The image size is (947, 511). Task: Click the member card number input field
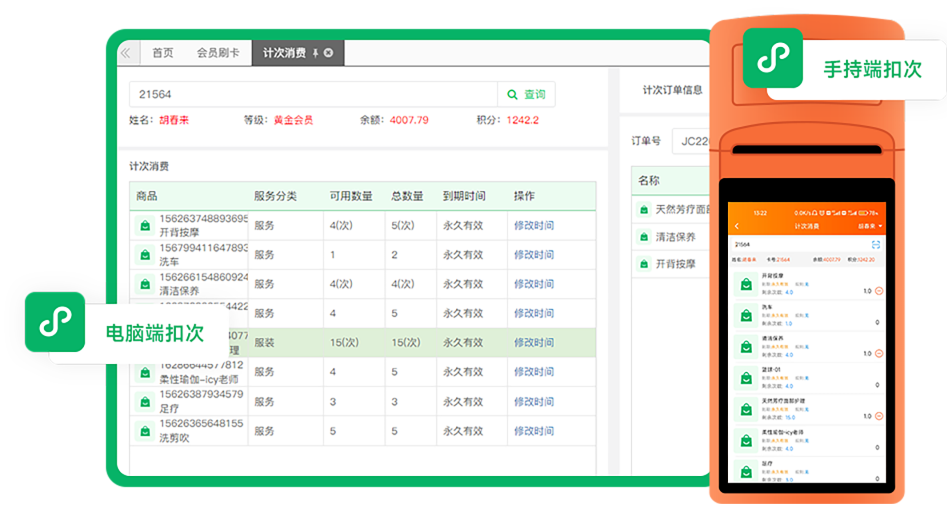pos(313,94)
